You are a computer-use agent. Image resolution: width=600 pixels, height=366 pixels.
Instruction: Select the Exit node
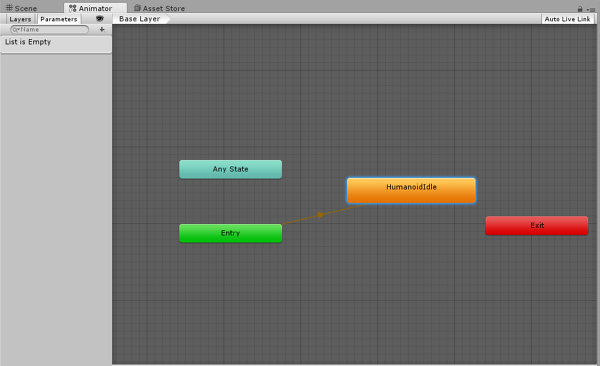tap(537, 225)
